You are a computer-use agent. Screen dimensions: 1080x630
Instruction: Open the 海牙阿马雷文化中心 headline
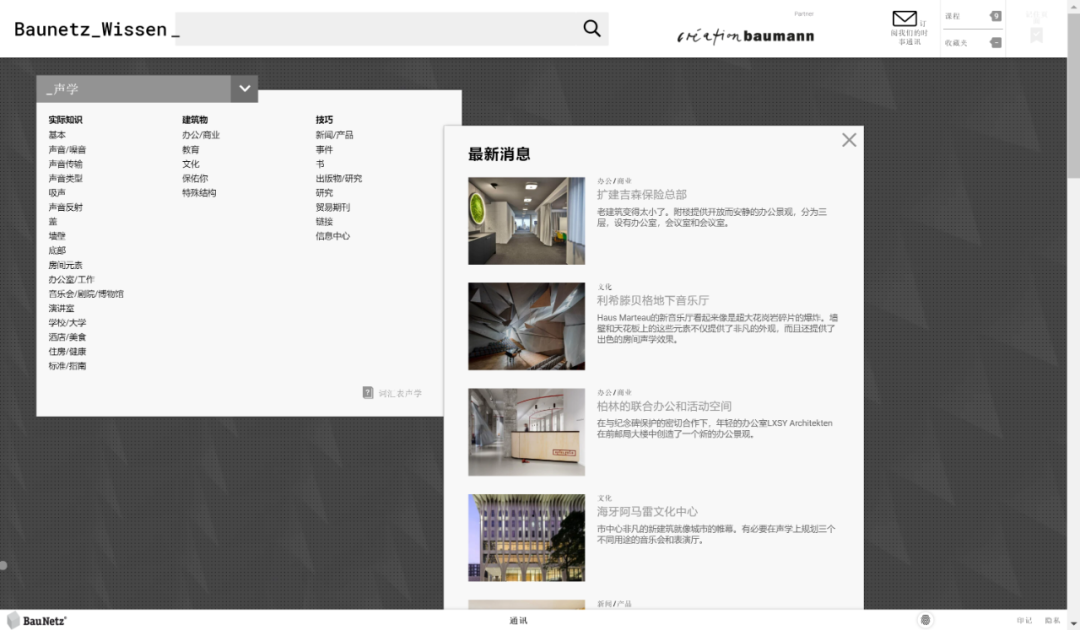[647, 512]
